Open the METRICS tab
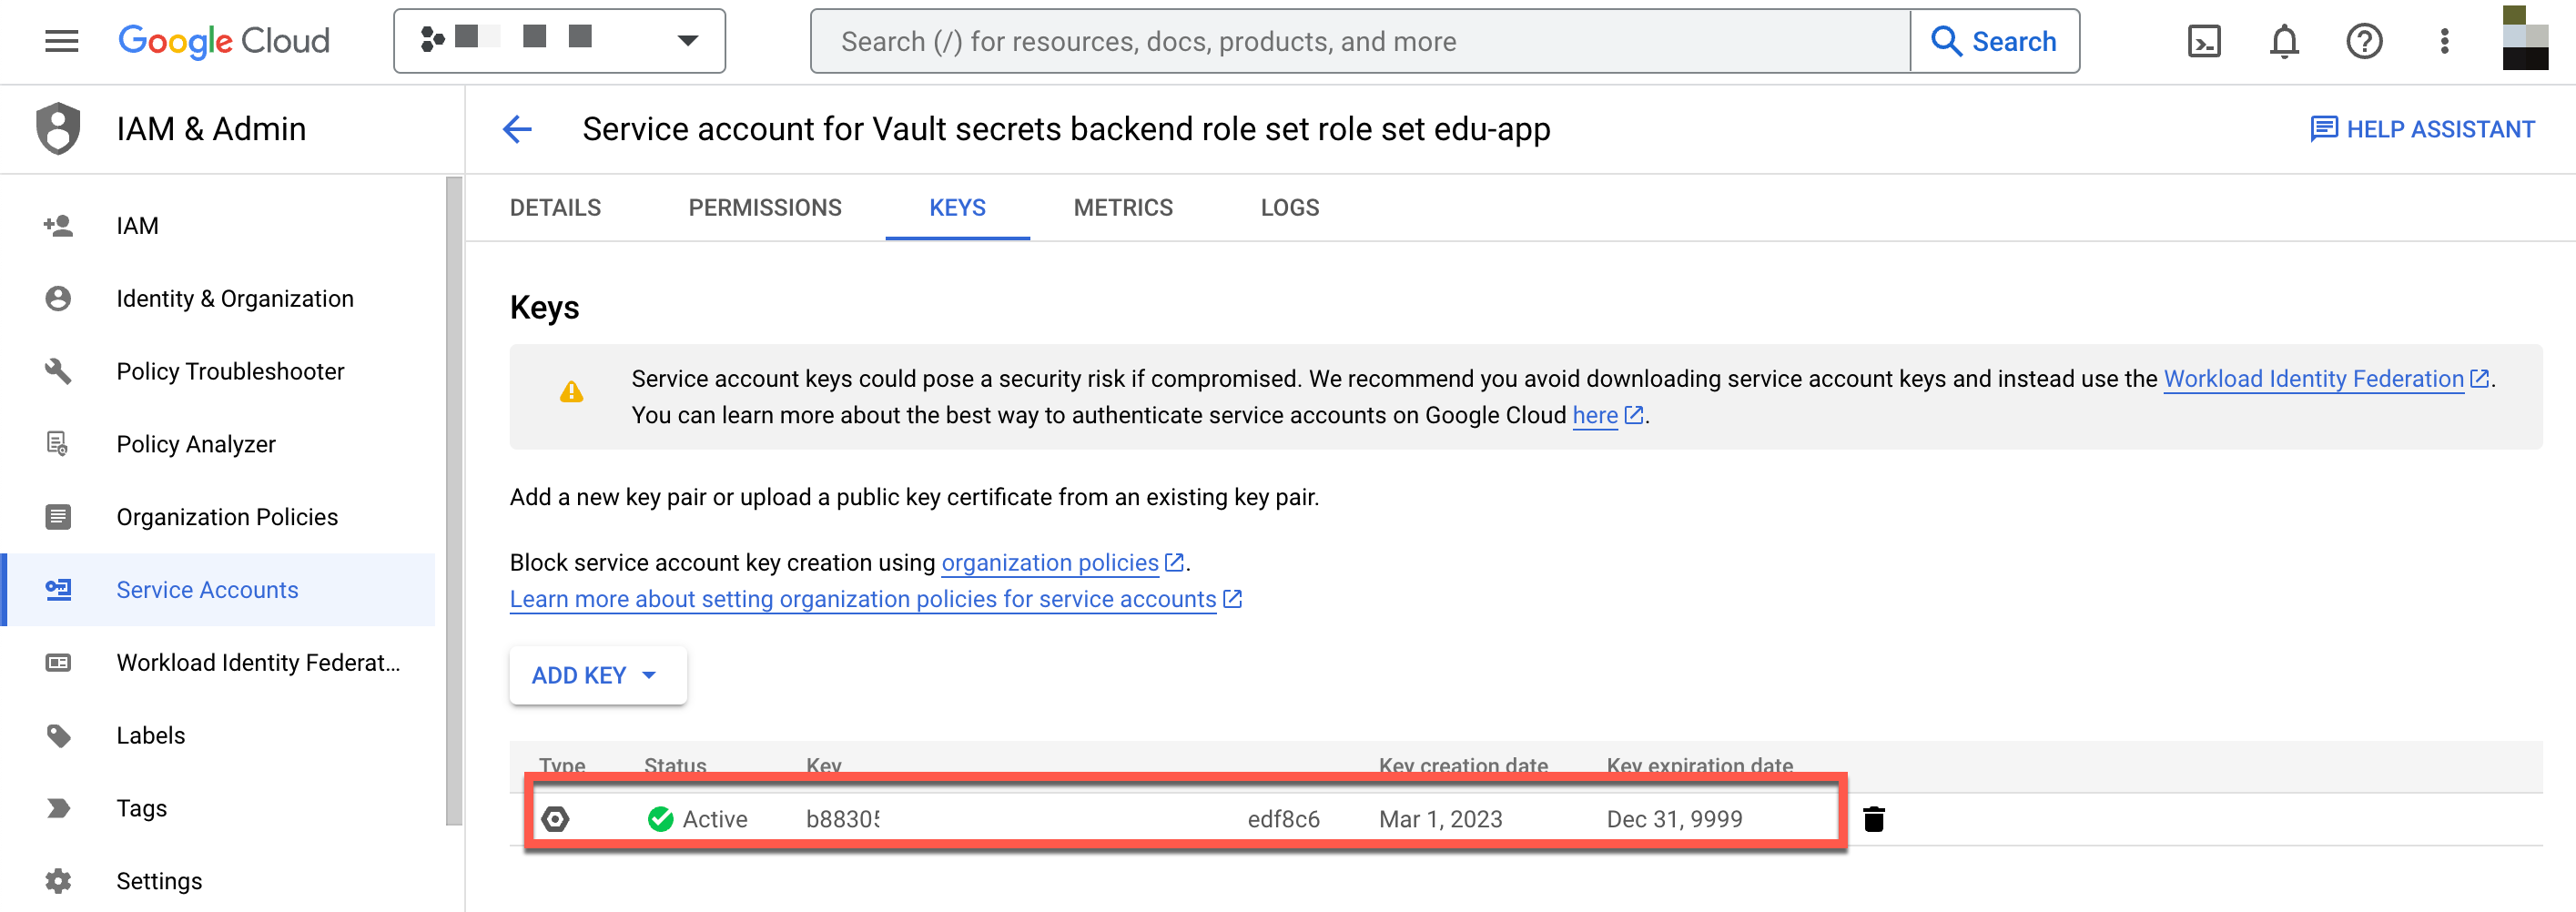The width and height of the screenshot is (2576, 912). click(1123, 207)
